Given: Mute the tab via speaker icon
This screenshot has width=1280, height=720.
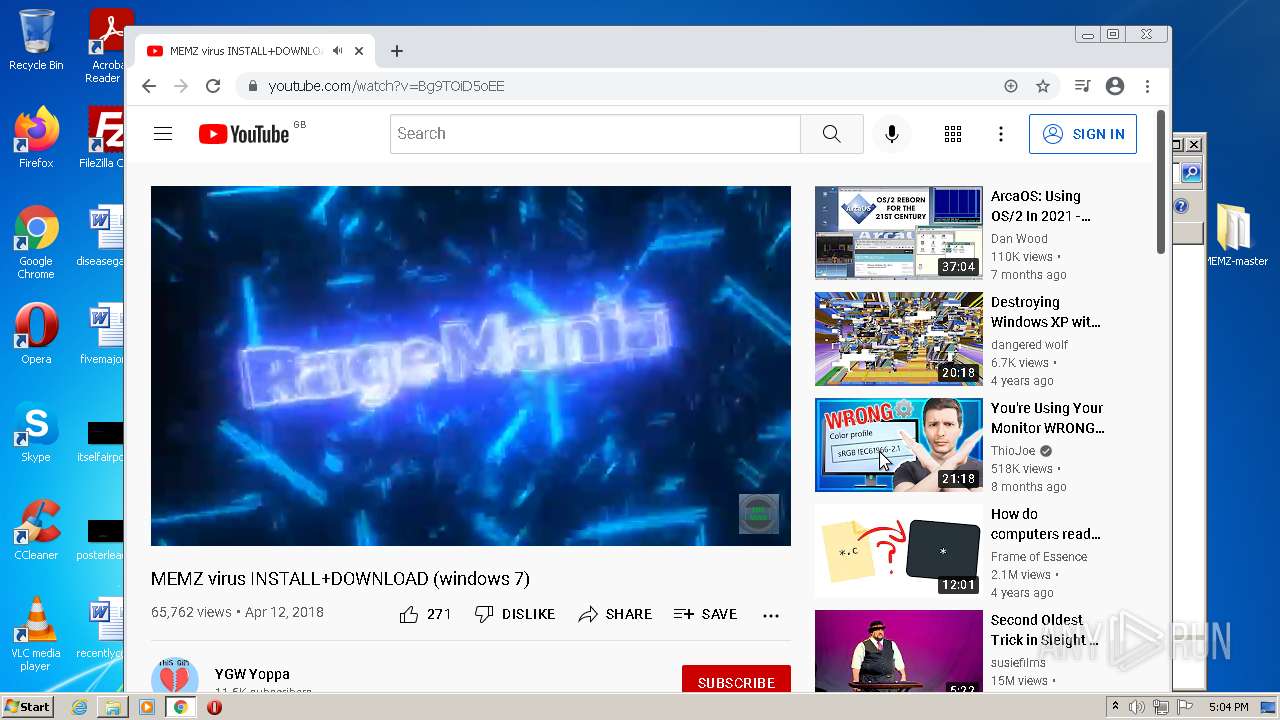Looking at the screenshot, I should point(338,51).
